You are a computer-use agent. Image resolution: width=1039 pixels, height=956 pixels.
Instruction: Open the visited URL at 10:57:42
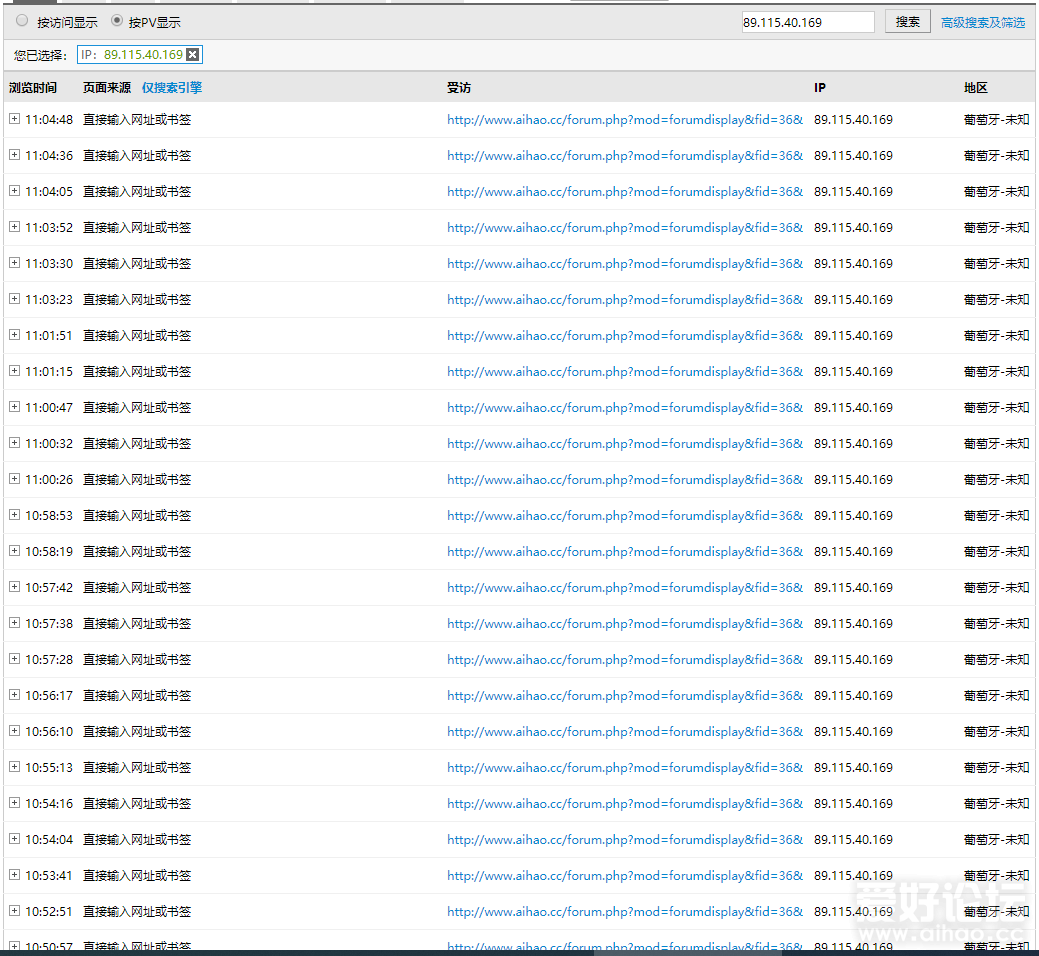625,588
